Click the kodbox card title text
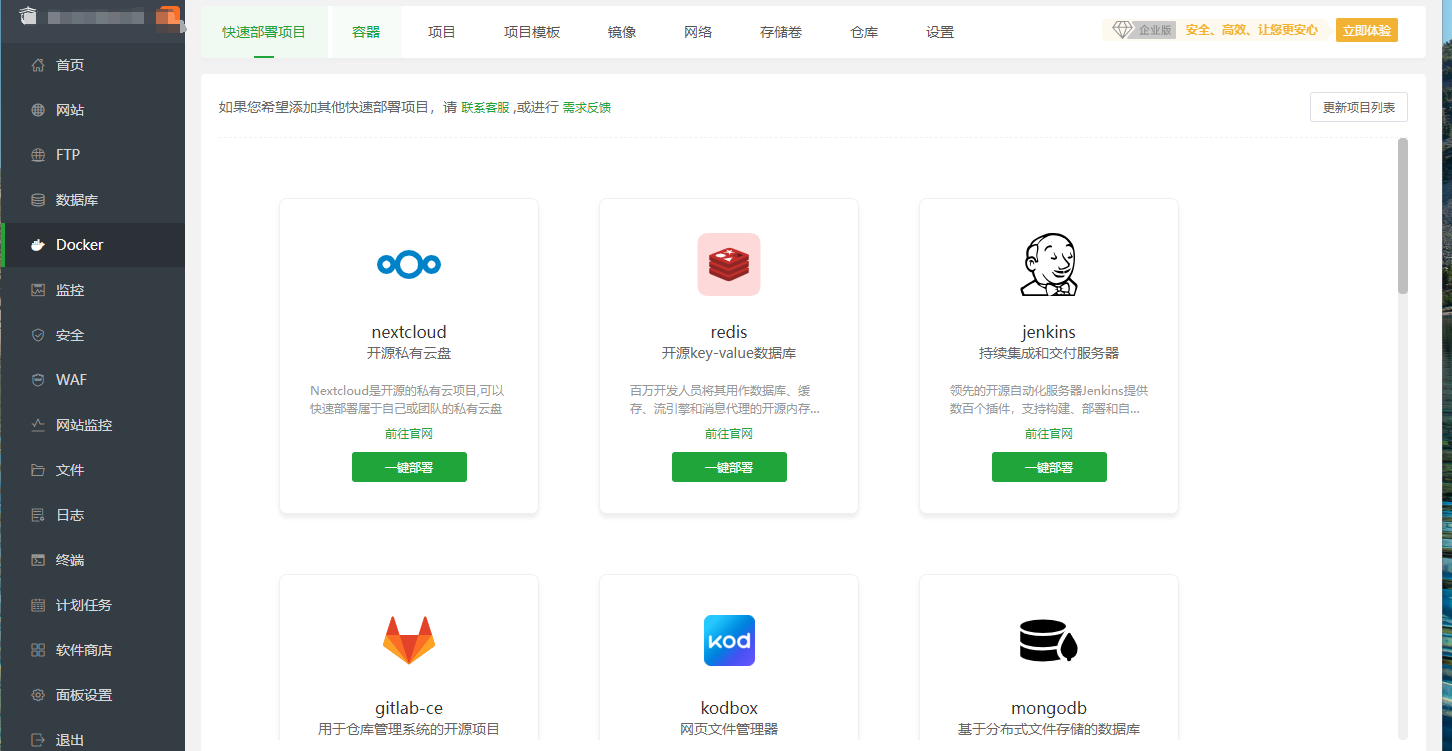The height and width of the screenshot is (751, 1452). [729, 708]
